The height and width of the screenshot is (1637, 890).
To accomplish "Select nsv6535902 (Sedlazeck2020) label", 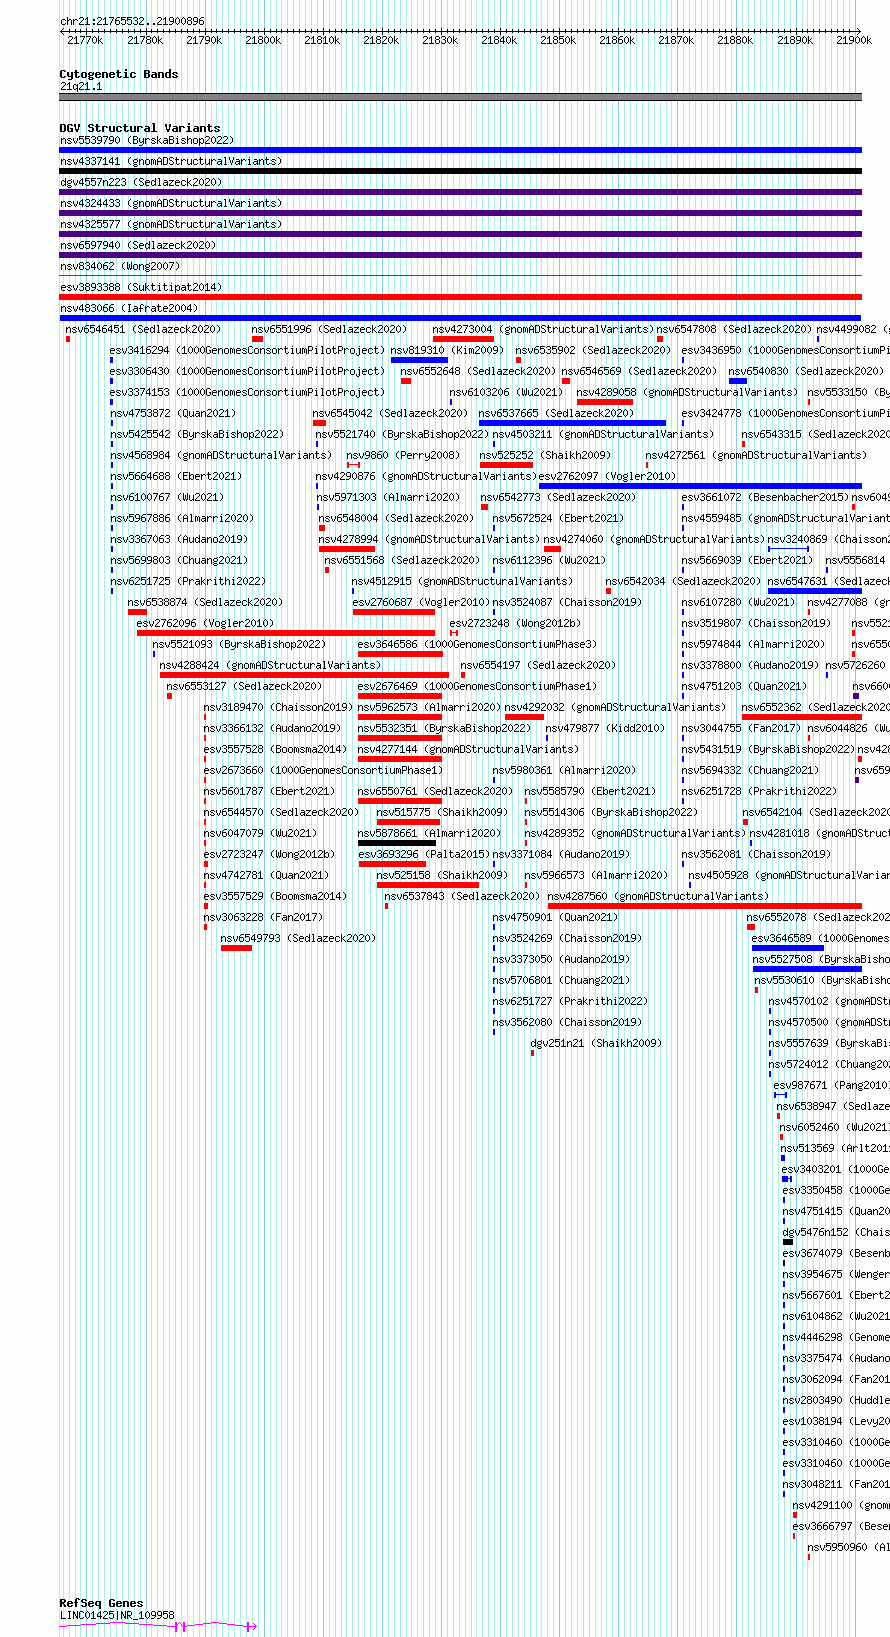I will (594, 351).
